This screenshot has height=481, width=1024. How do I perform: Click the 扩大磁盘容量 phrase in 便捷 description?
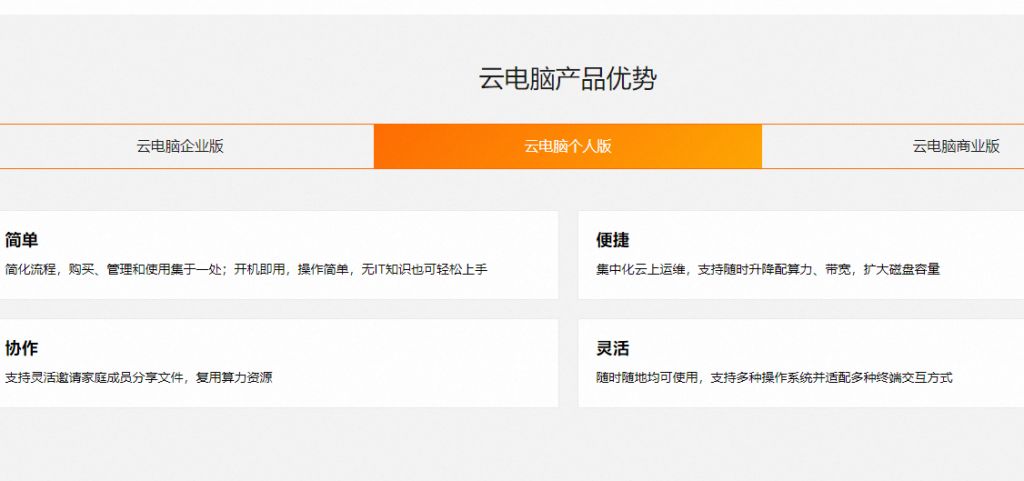[x=902, y=269]
